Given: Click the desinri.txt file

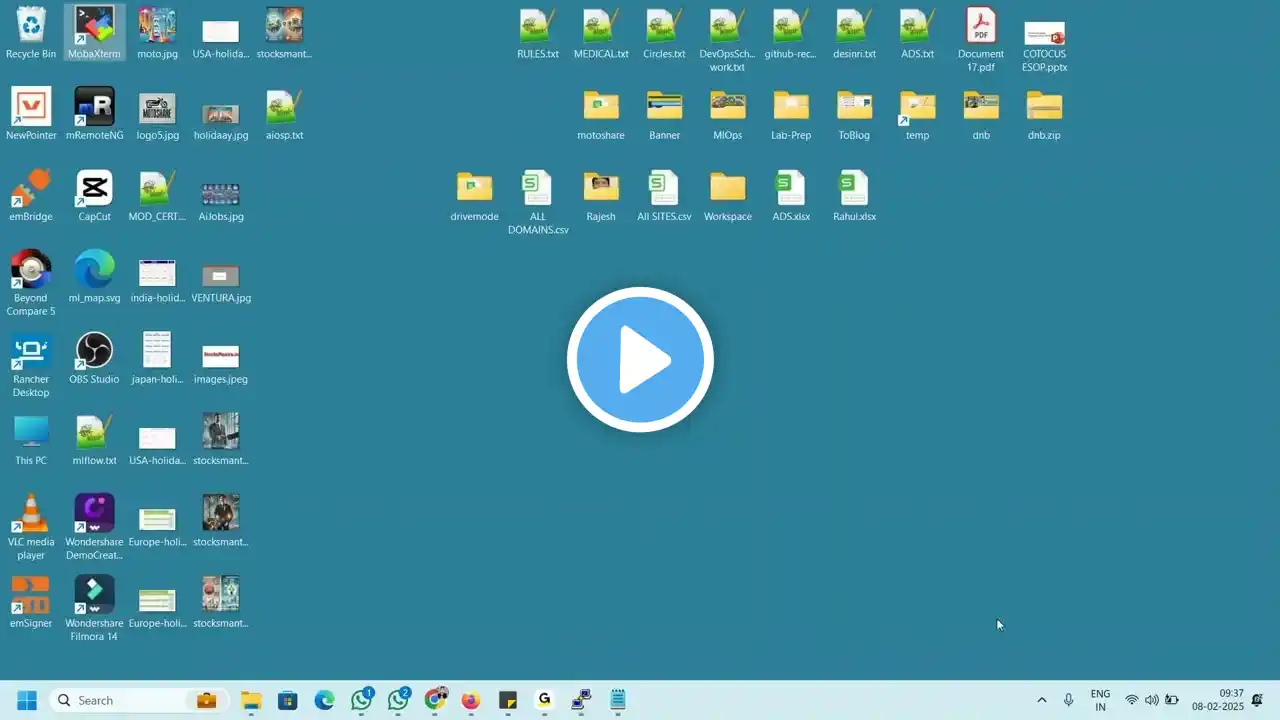Looking at the screenshot, I should tap(854, 33).
